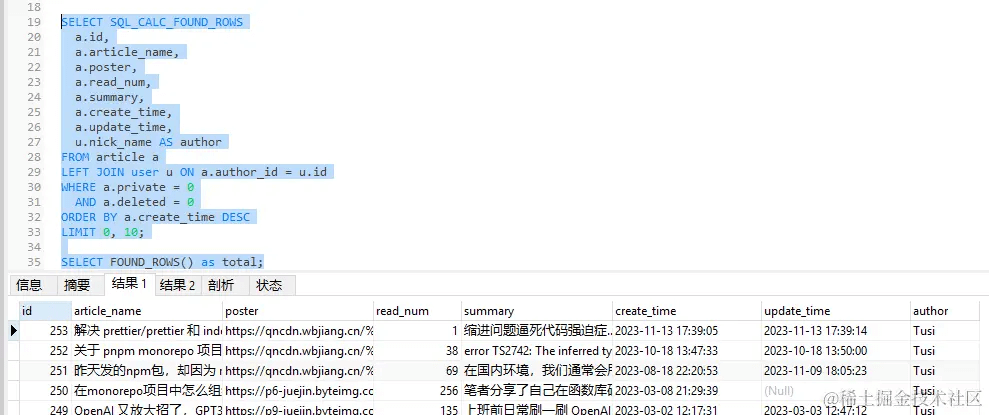Click poster URL cell in row 253
The width and height of the screenshot is (989, 415).
click(298, 330)
